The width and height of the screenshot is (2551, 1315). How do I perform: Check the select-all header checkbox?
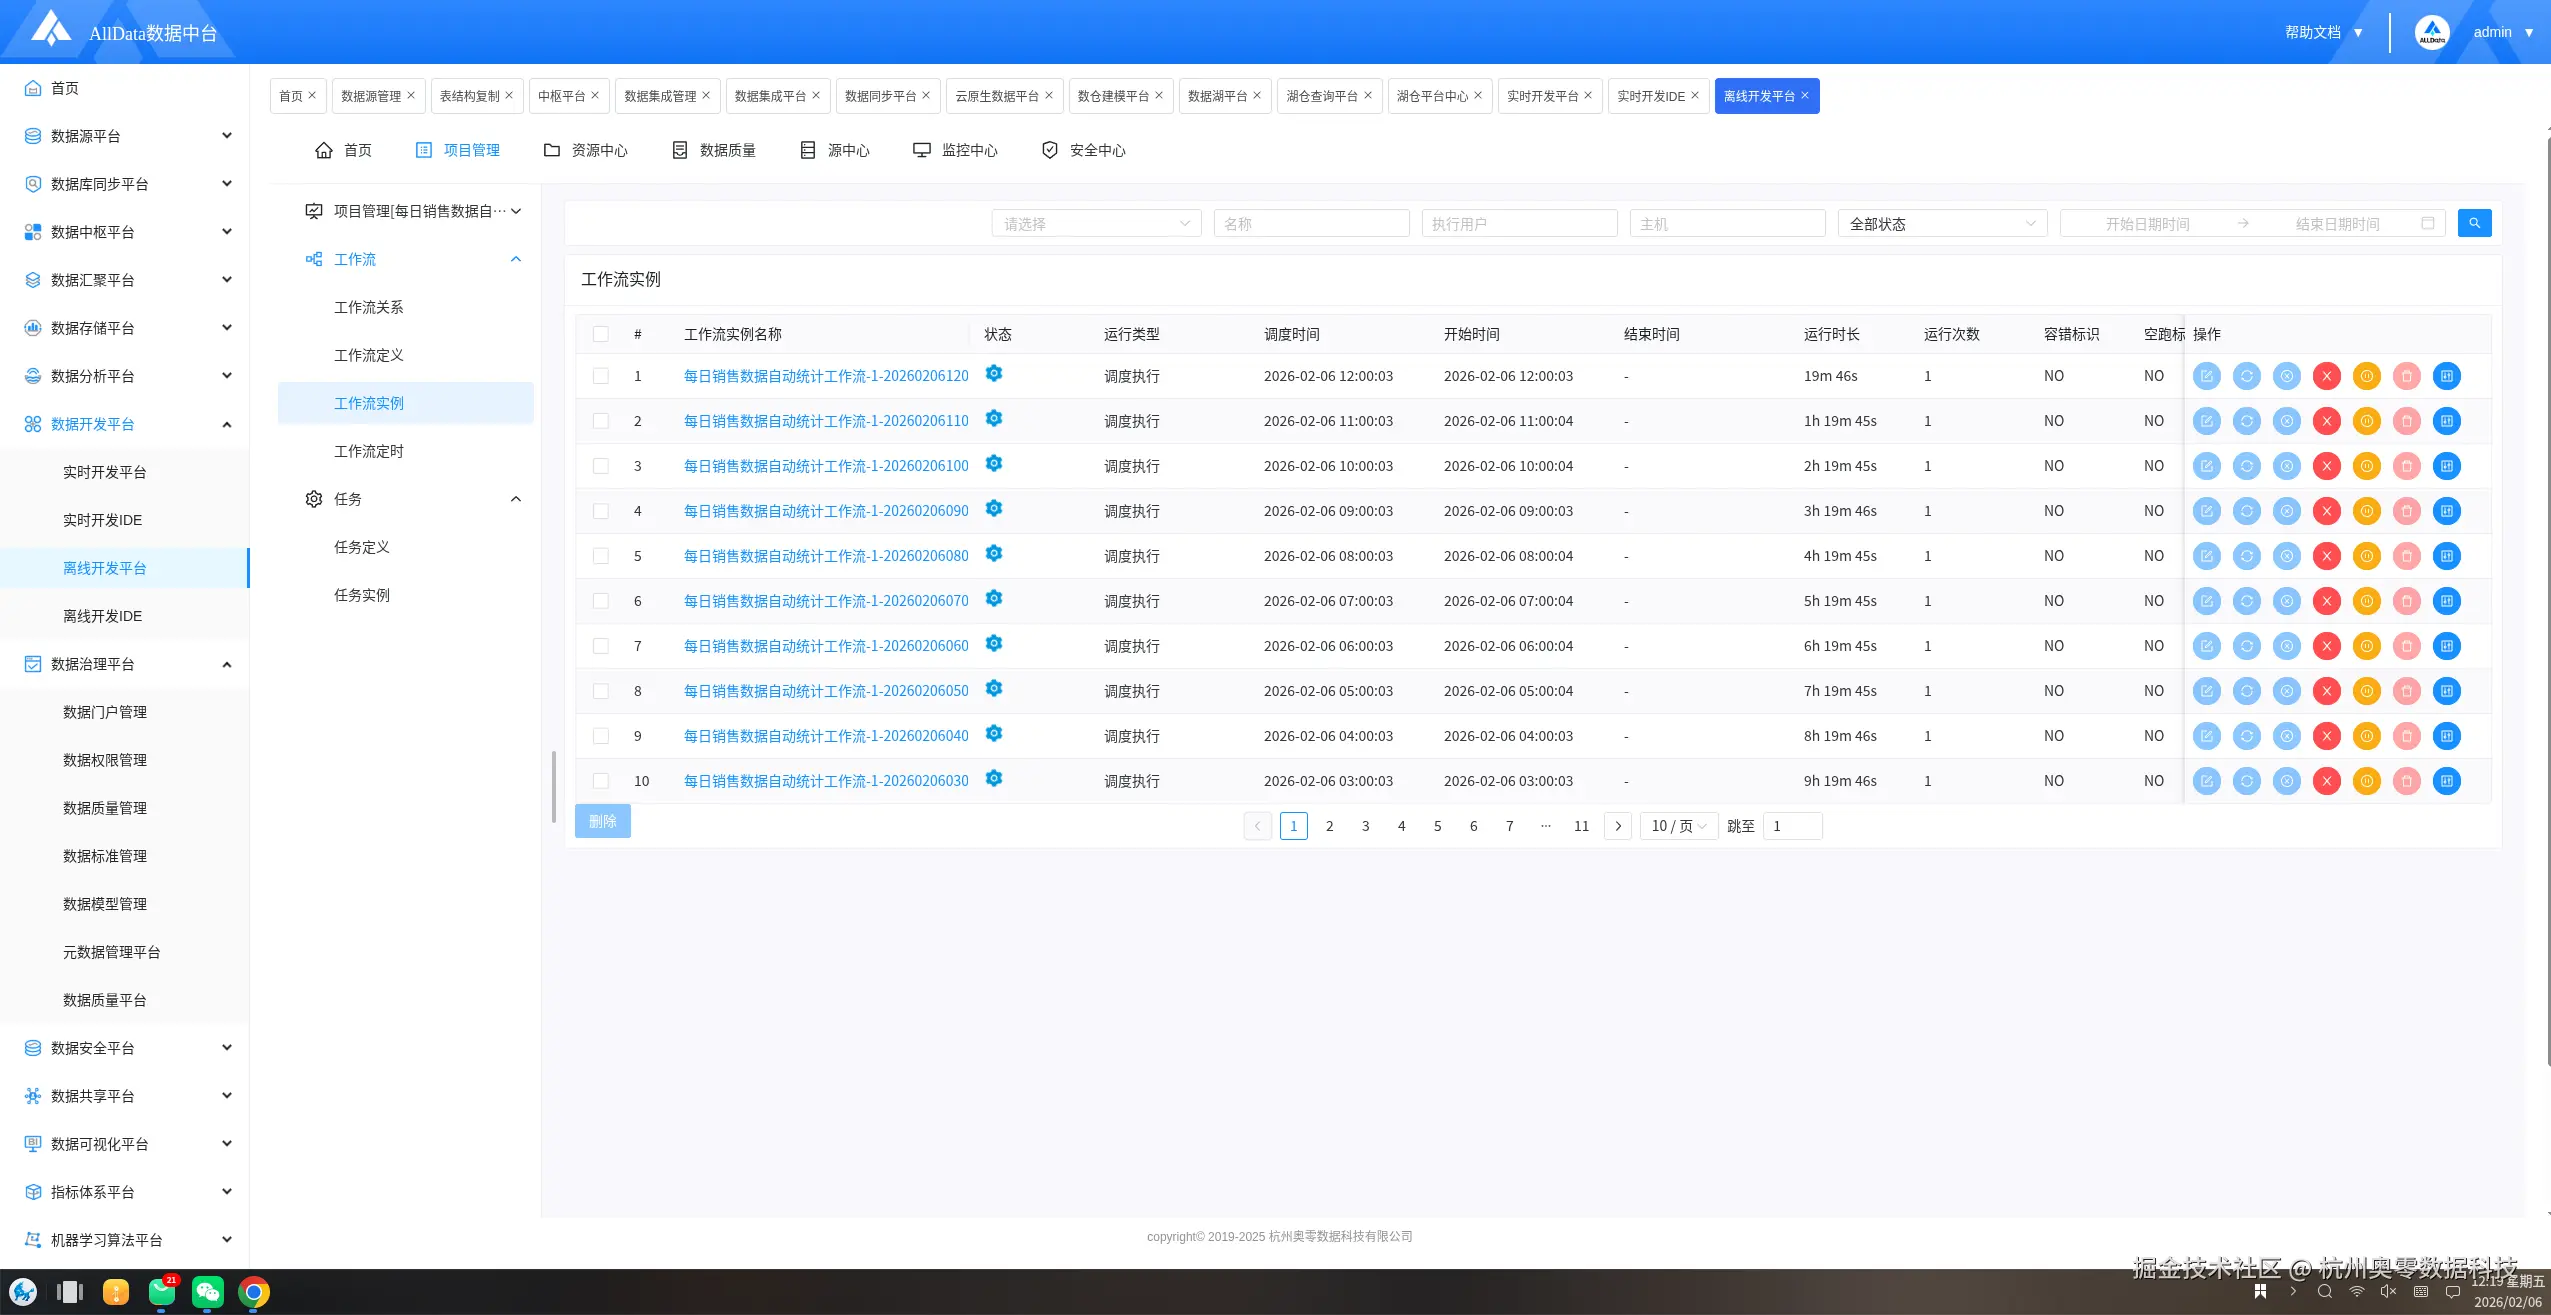tap(600, 334)
